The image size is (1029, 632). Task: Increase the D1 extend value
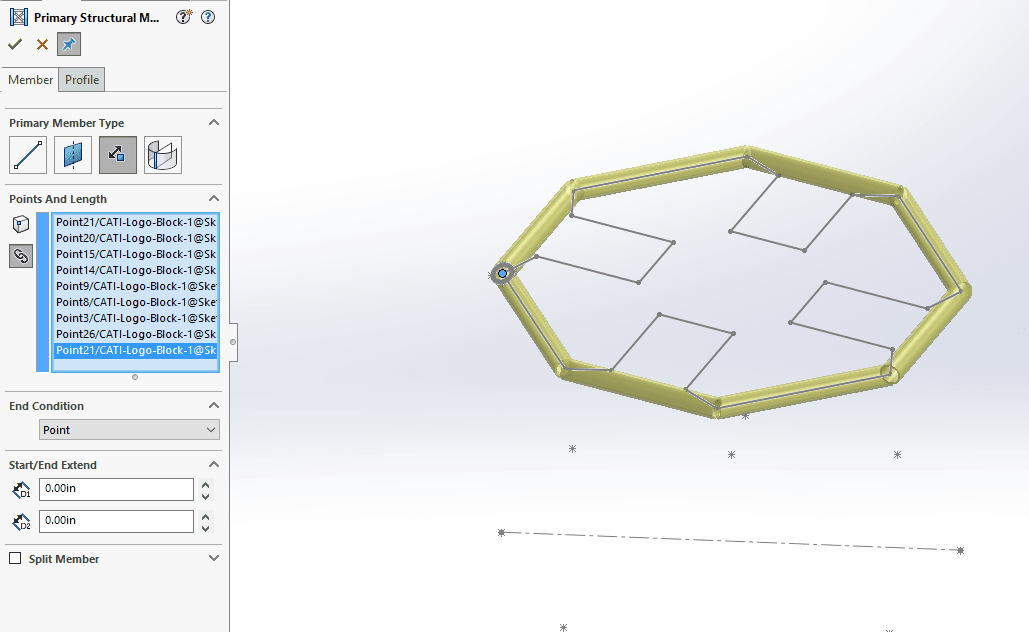205,484
